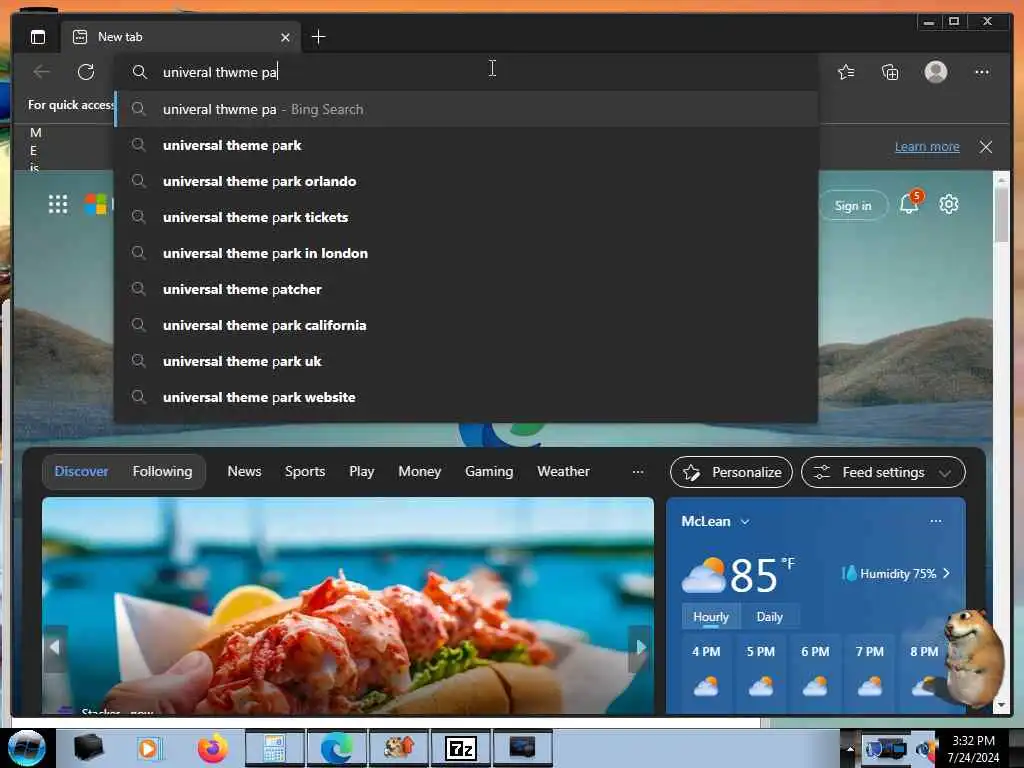Open the Favorites star icon
1024x768 pixels.
click(846, 72)
